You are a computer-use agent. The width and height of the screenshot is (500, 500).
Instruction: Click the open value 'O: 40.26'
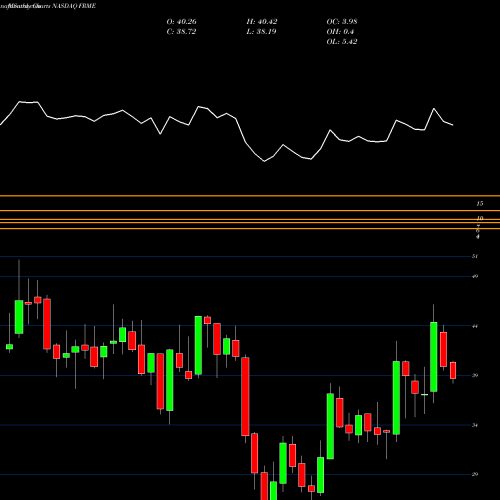click(181, 22)
